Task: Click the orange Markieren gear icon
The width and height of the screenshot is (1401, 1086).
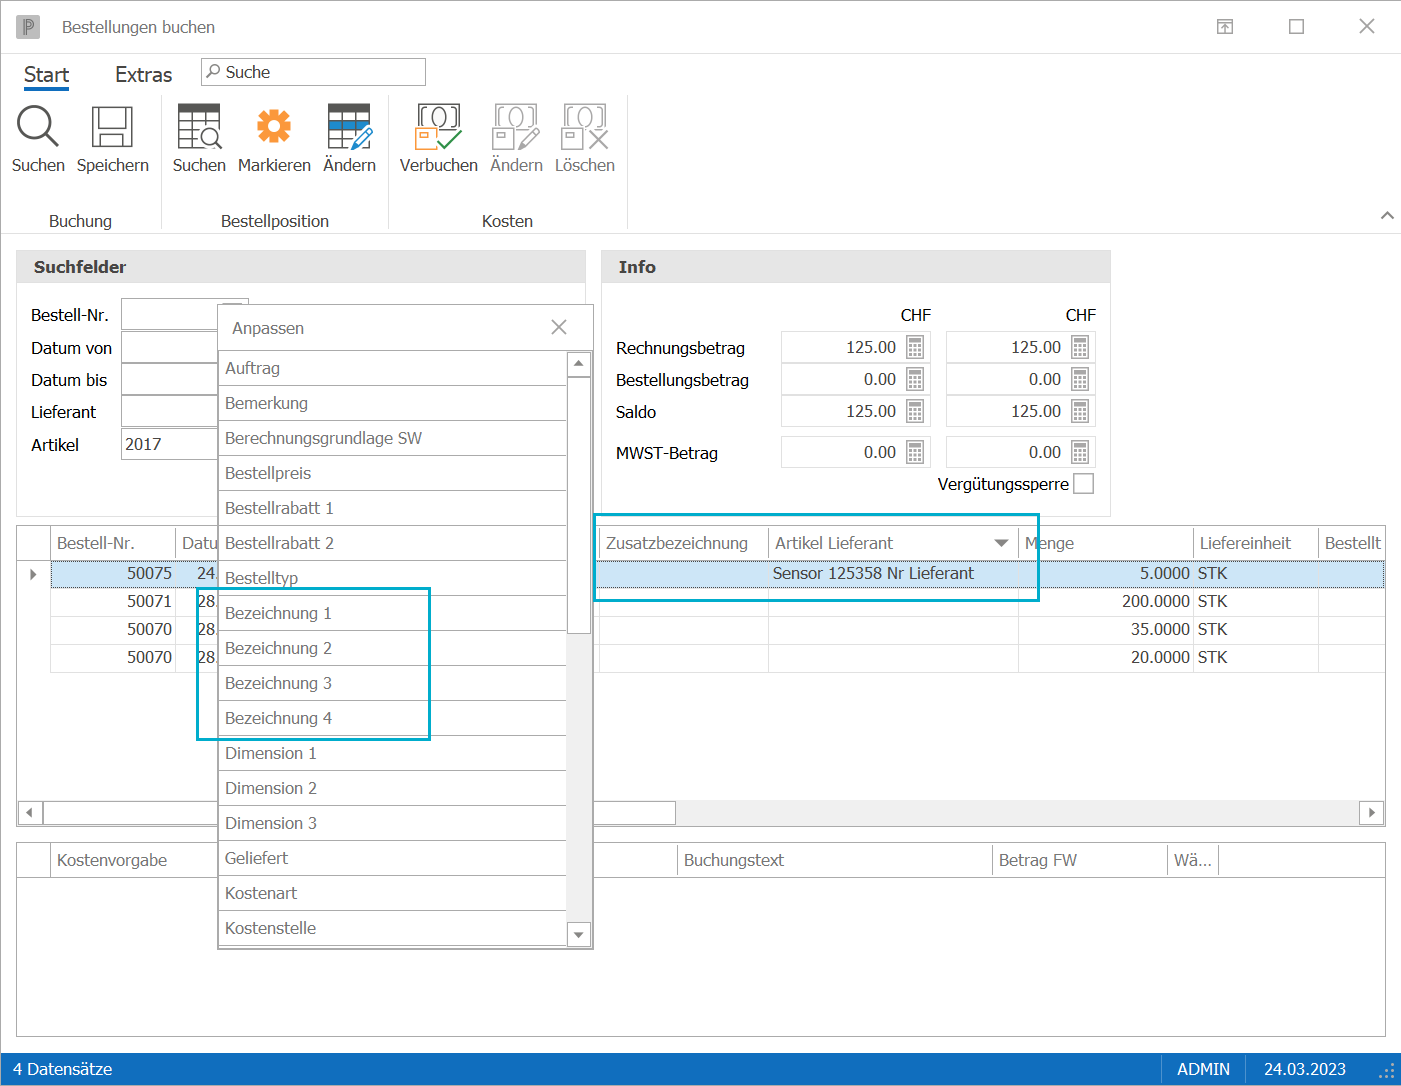Action: pyautogui.click(x=274, y=127)
